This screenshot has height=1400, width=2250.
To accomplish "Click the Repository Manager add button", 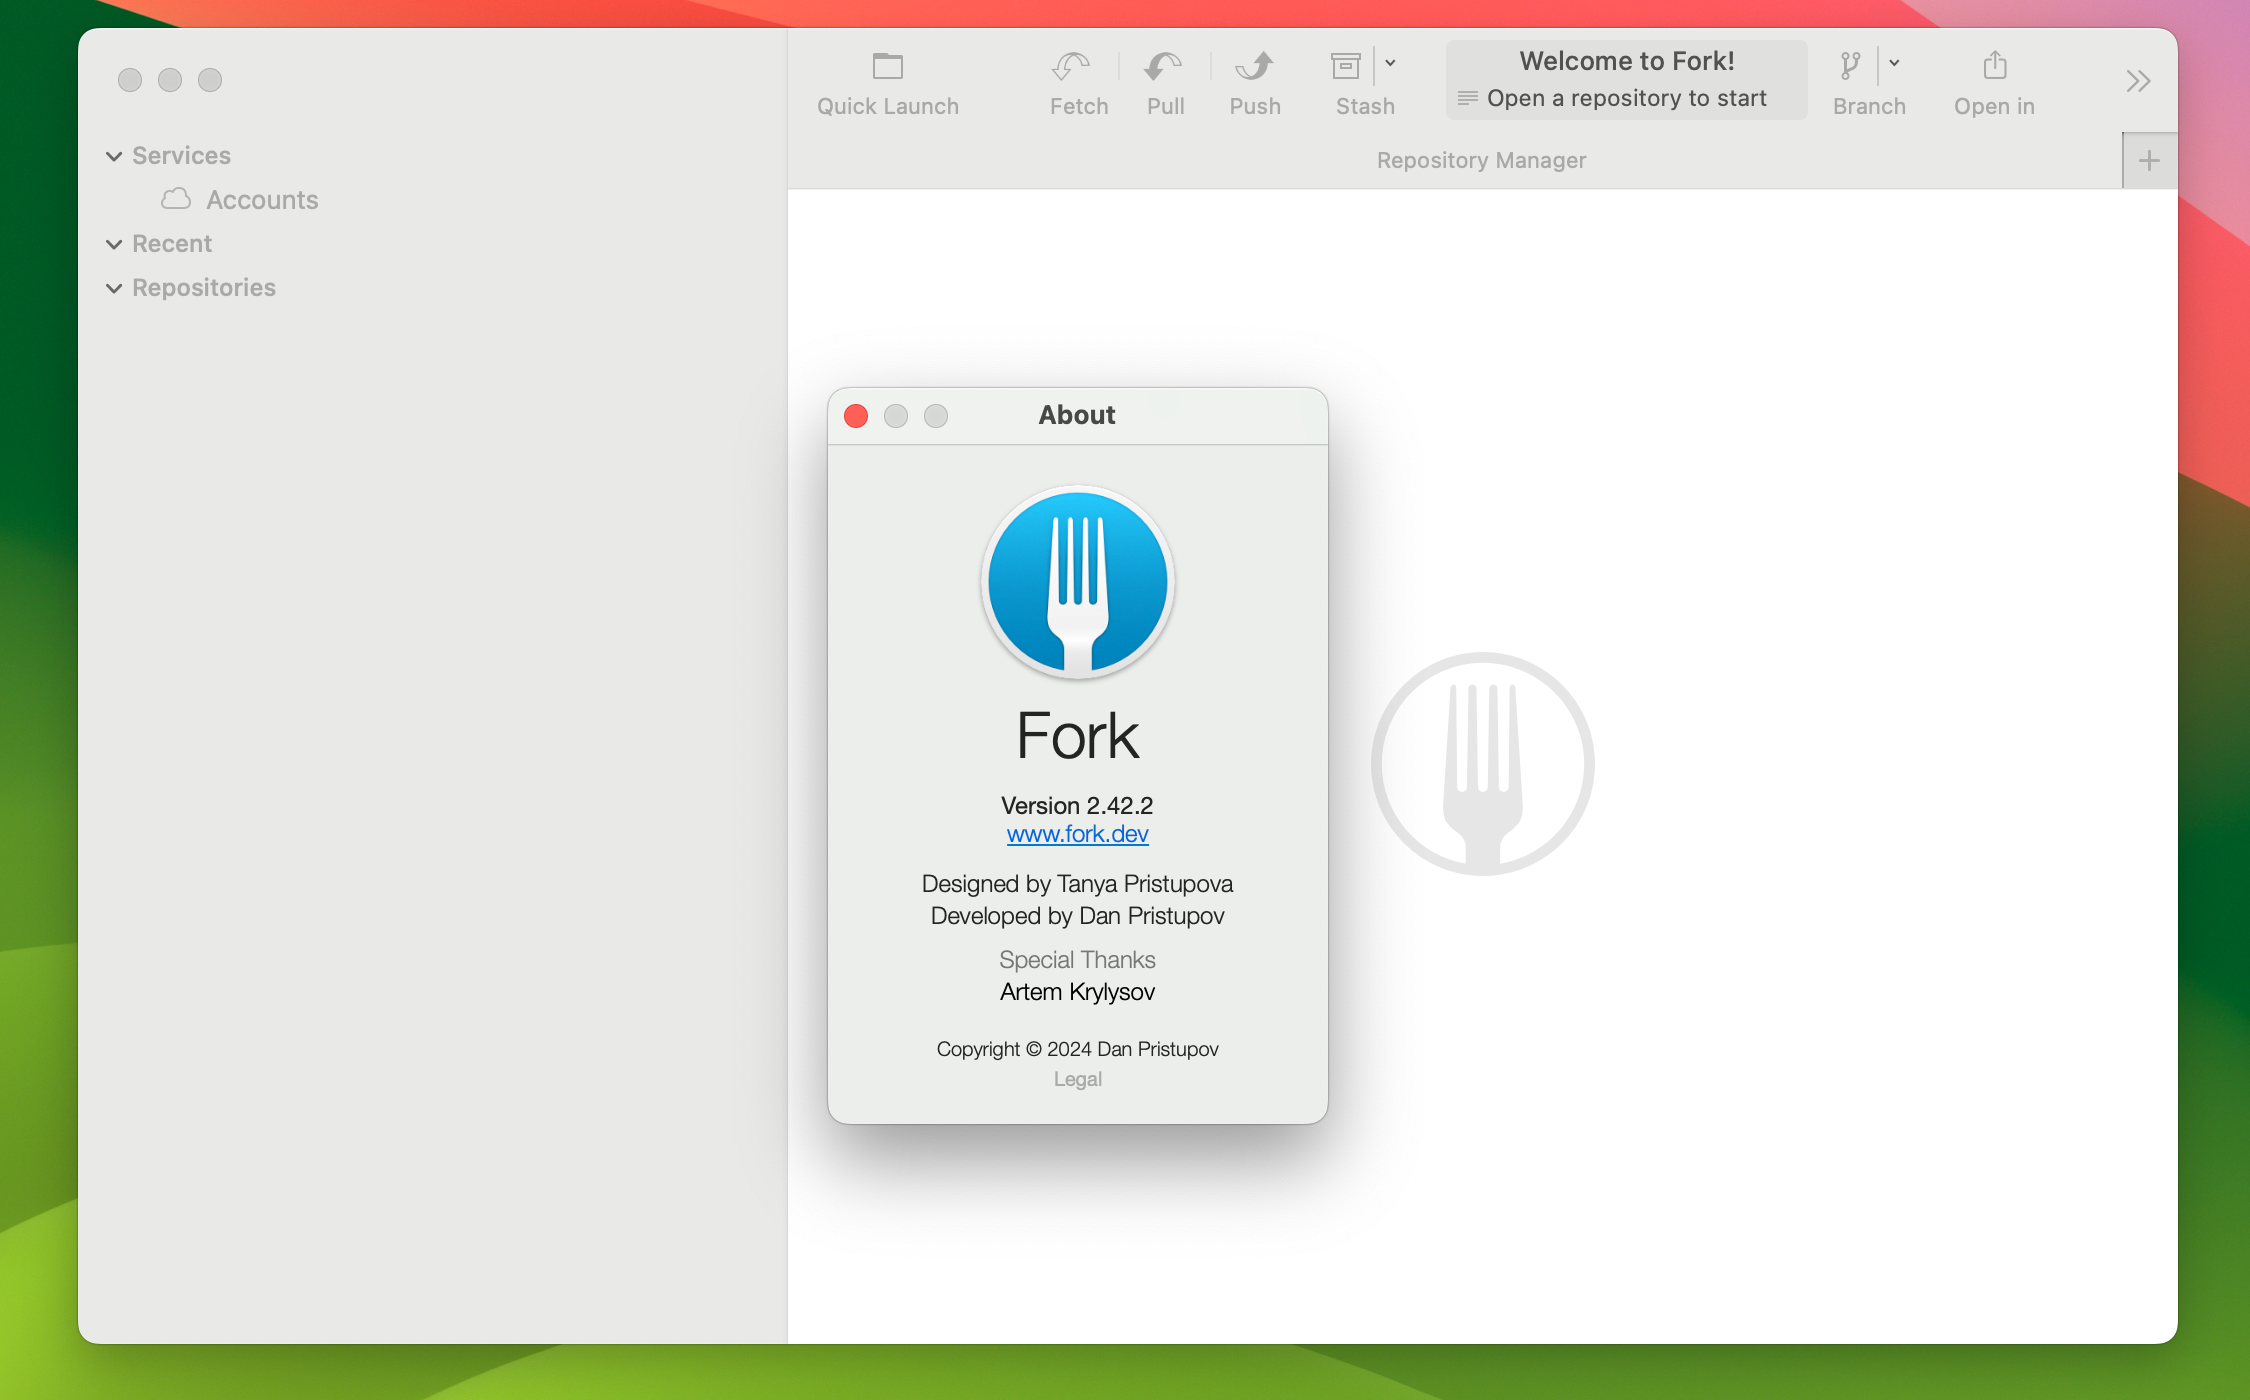I will 2150,160.
